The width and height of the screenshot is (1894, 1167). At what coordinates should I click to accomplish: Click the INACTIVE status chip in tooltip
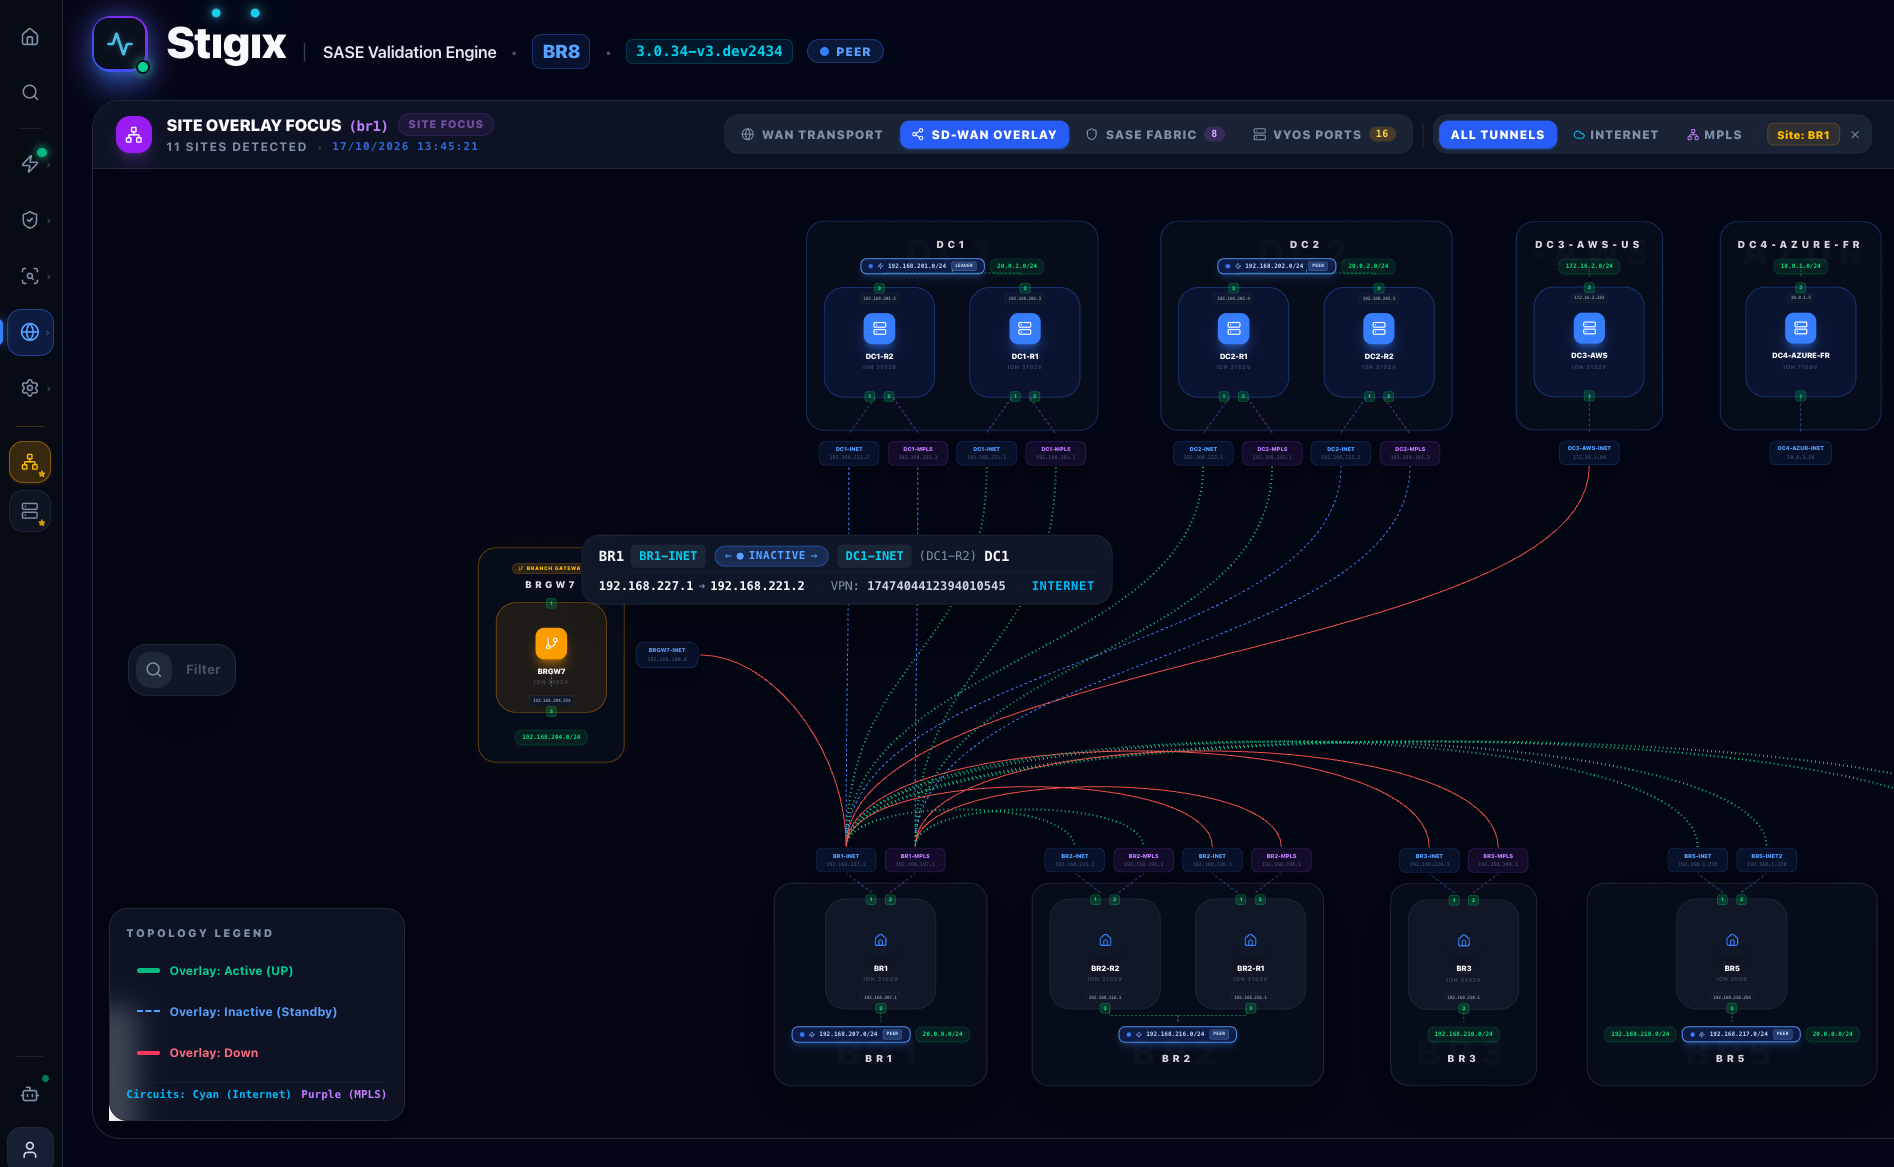coord(772,556)
